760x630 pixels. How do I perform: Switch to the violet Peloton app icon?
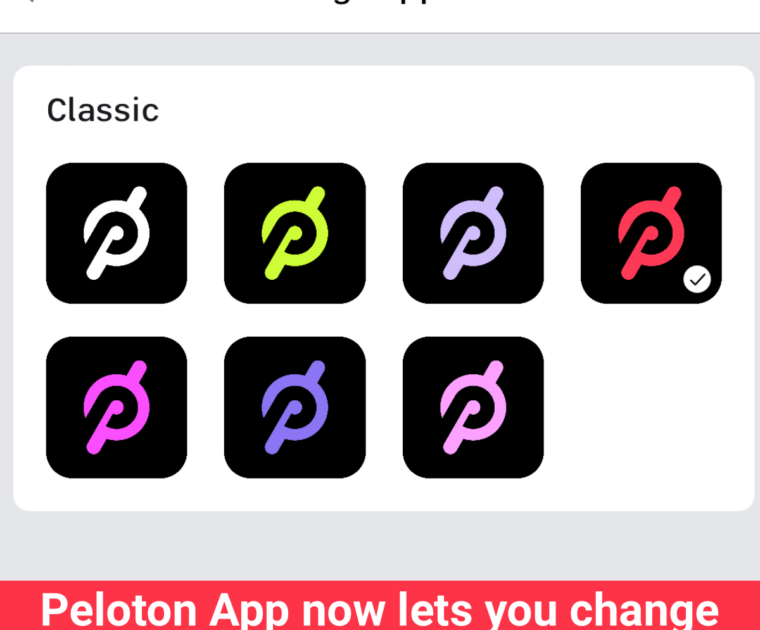(295, 407)
